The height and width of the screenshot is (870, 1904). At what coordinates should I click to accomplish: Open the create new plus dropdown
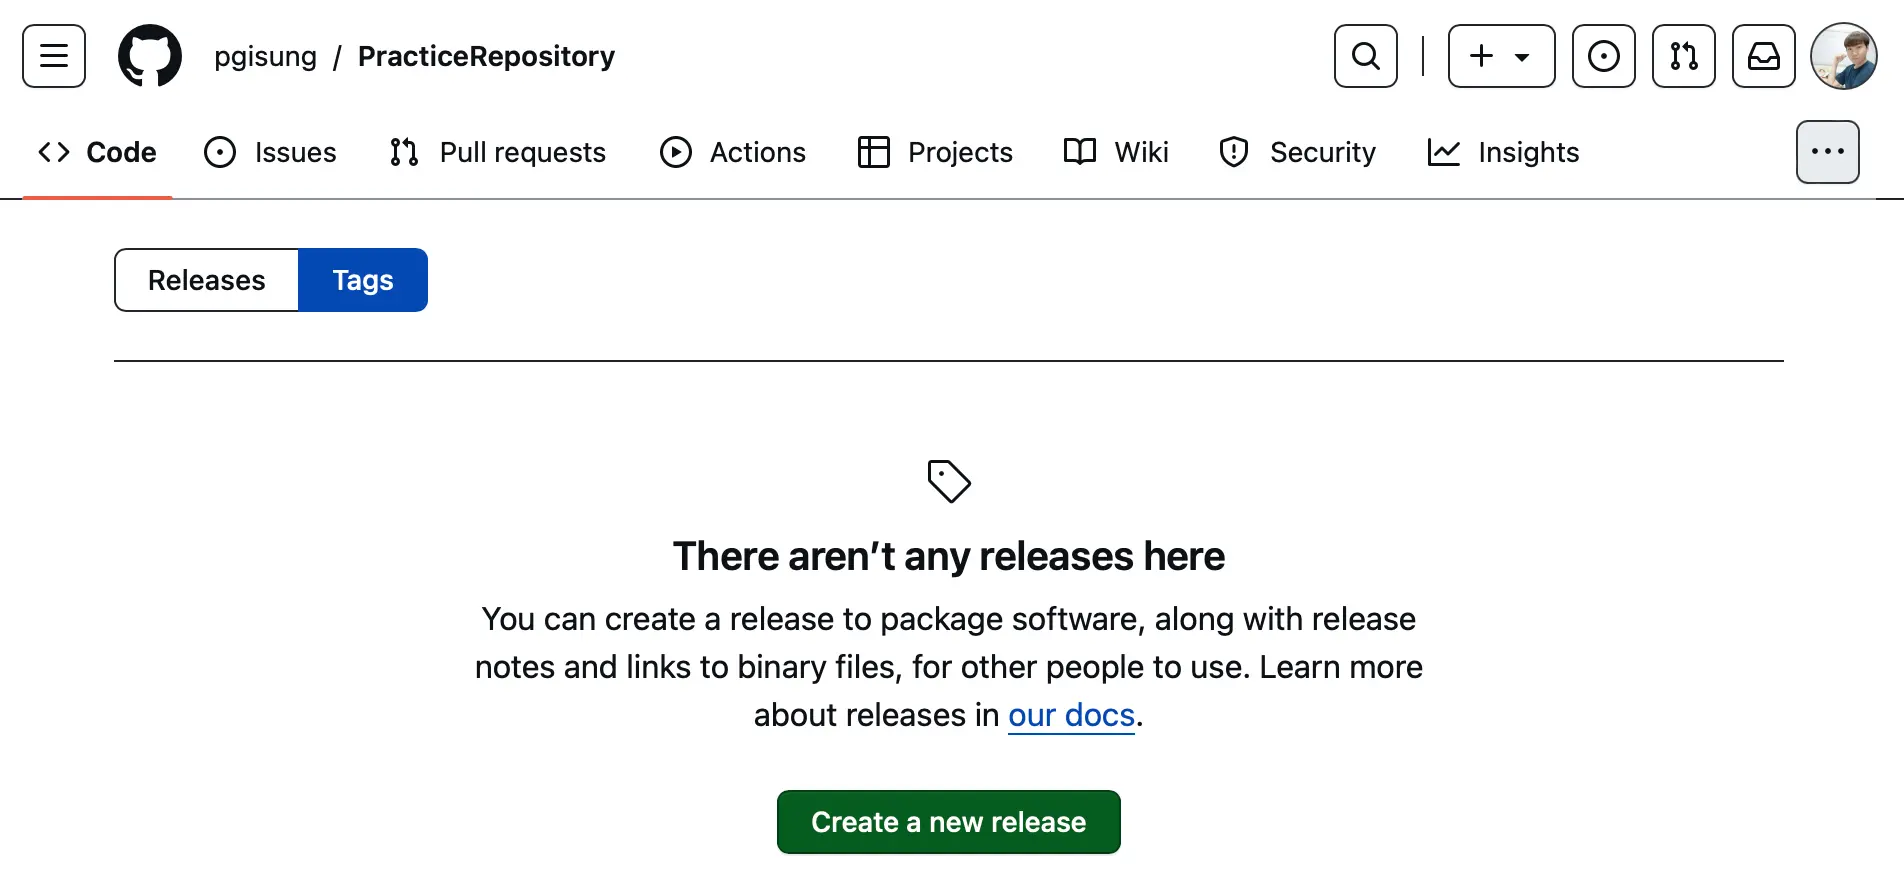[1502, 56]
